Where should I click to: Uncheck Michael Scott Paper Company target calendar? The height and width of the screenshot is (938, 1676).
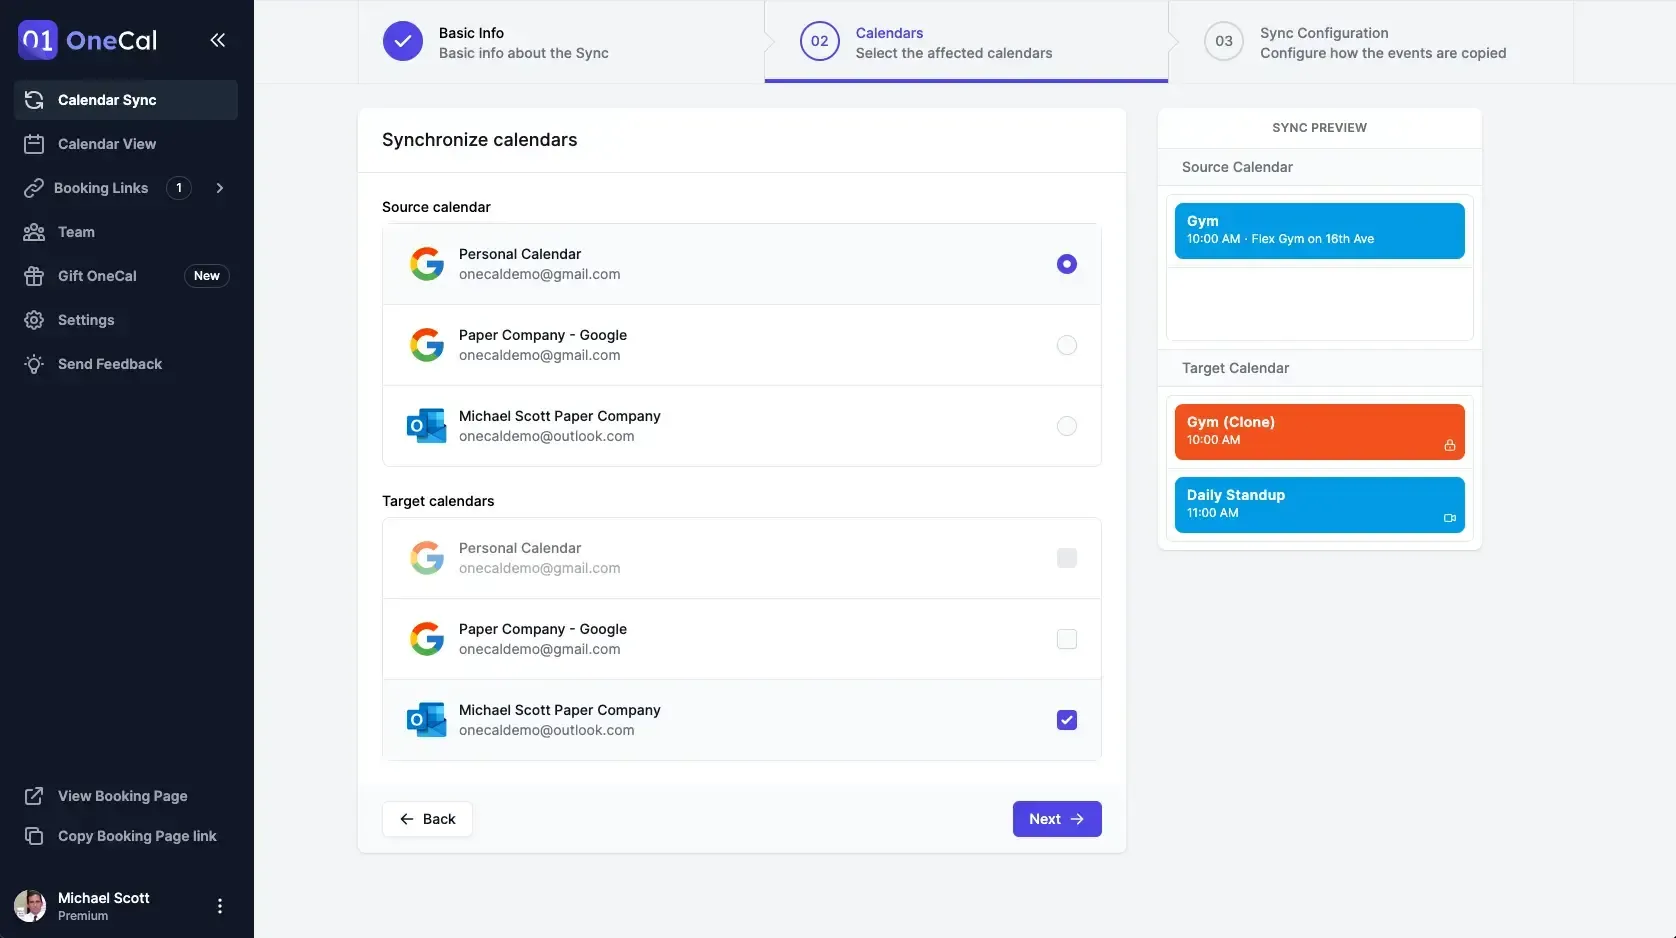pos(1066,719)
